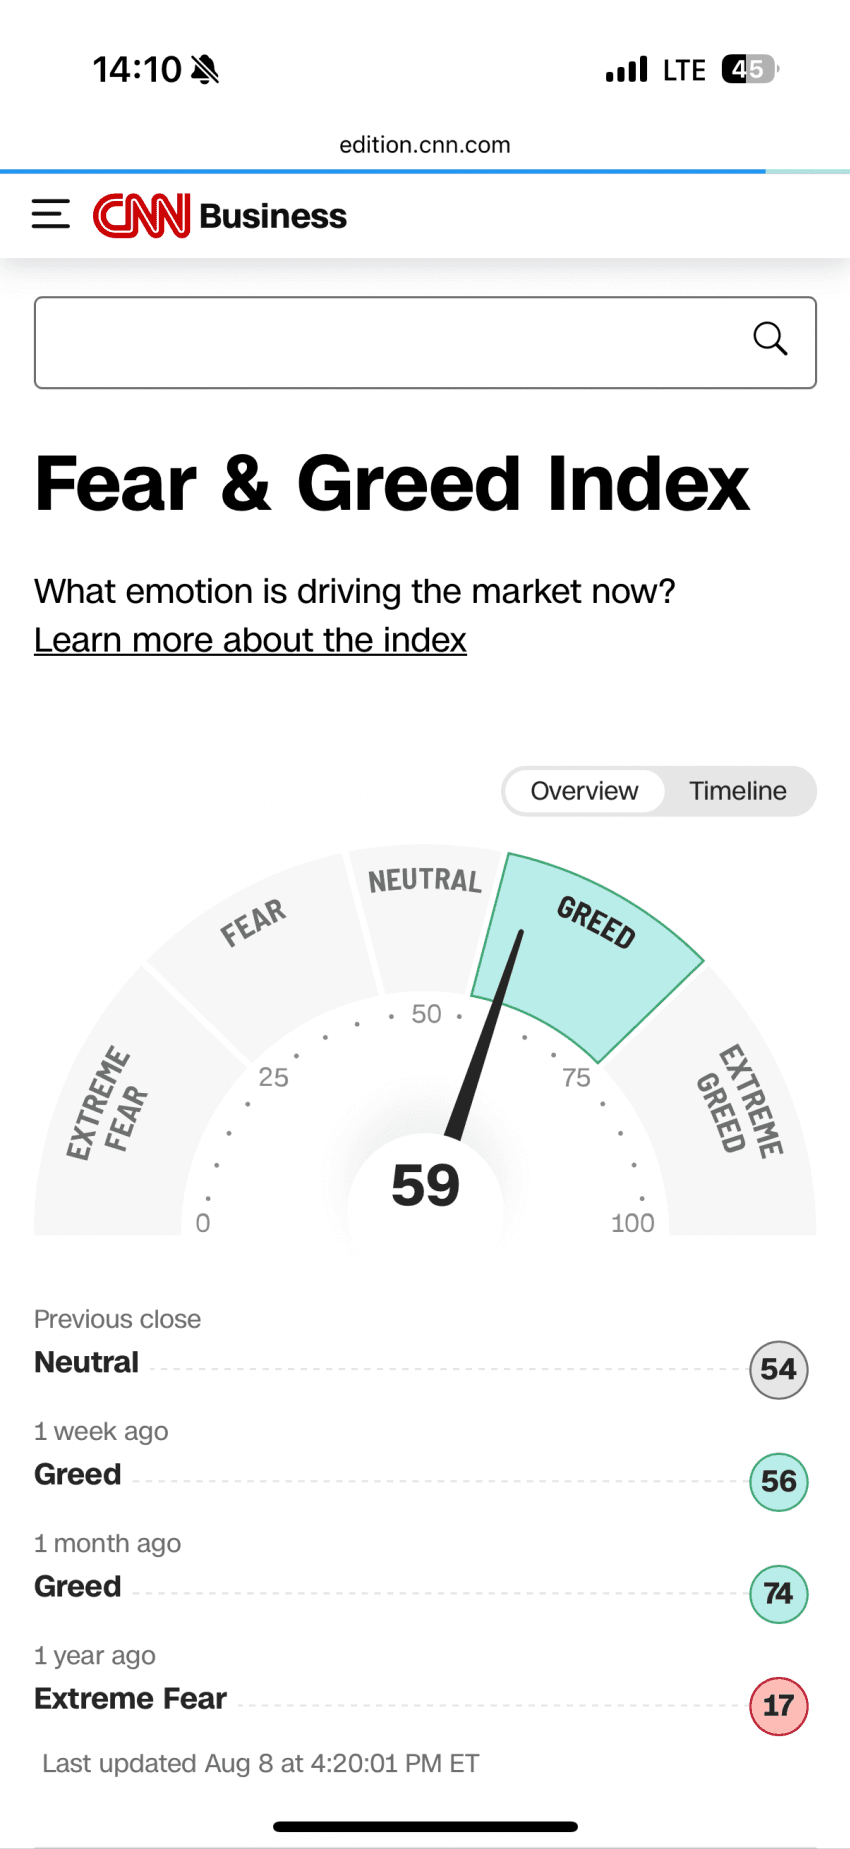Click inside the search input field

[x=390, y=342]
